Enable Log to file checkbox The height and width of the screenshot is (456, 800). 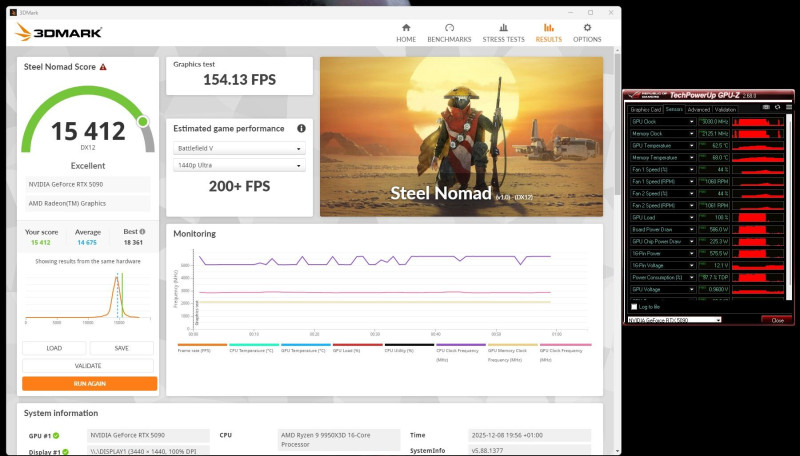pos(634,307)
